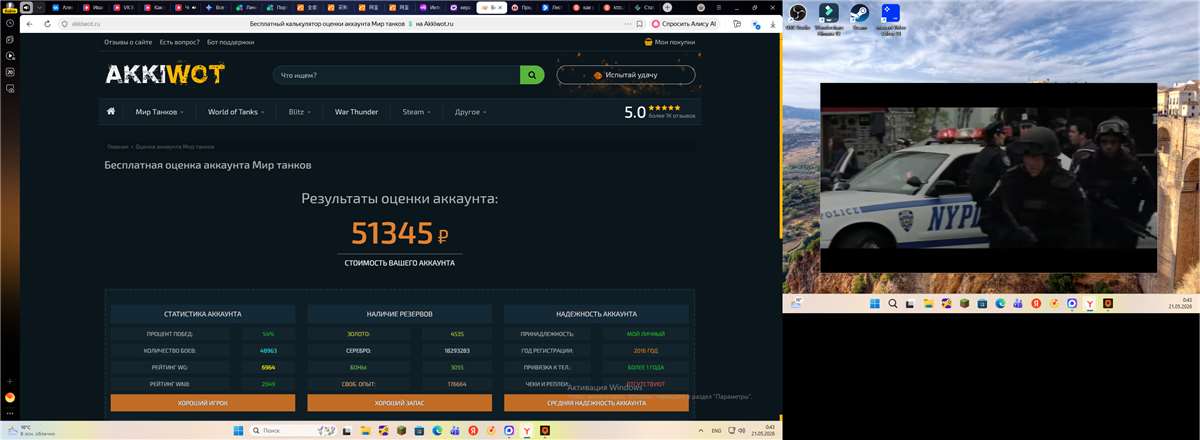The height and width of the screenshot is (440, 1200).
Task: Open the AKKIWOT home icon in navigation
Action: (x=111, y=112)
